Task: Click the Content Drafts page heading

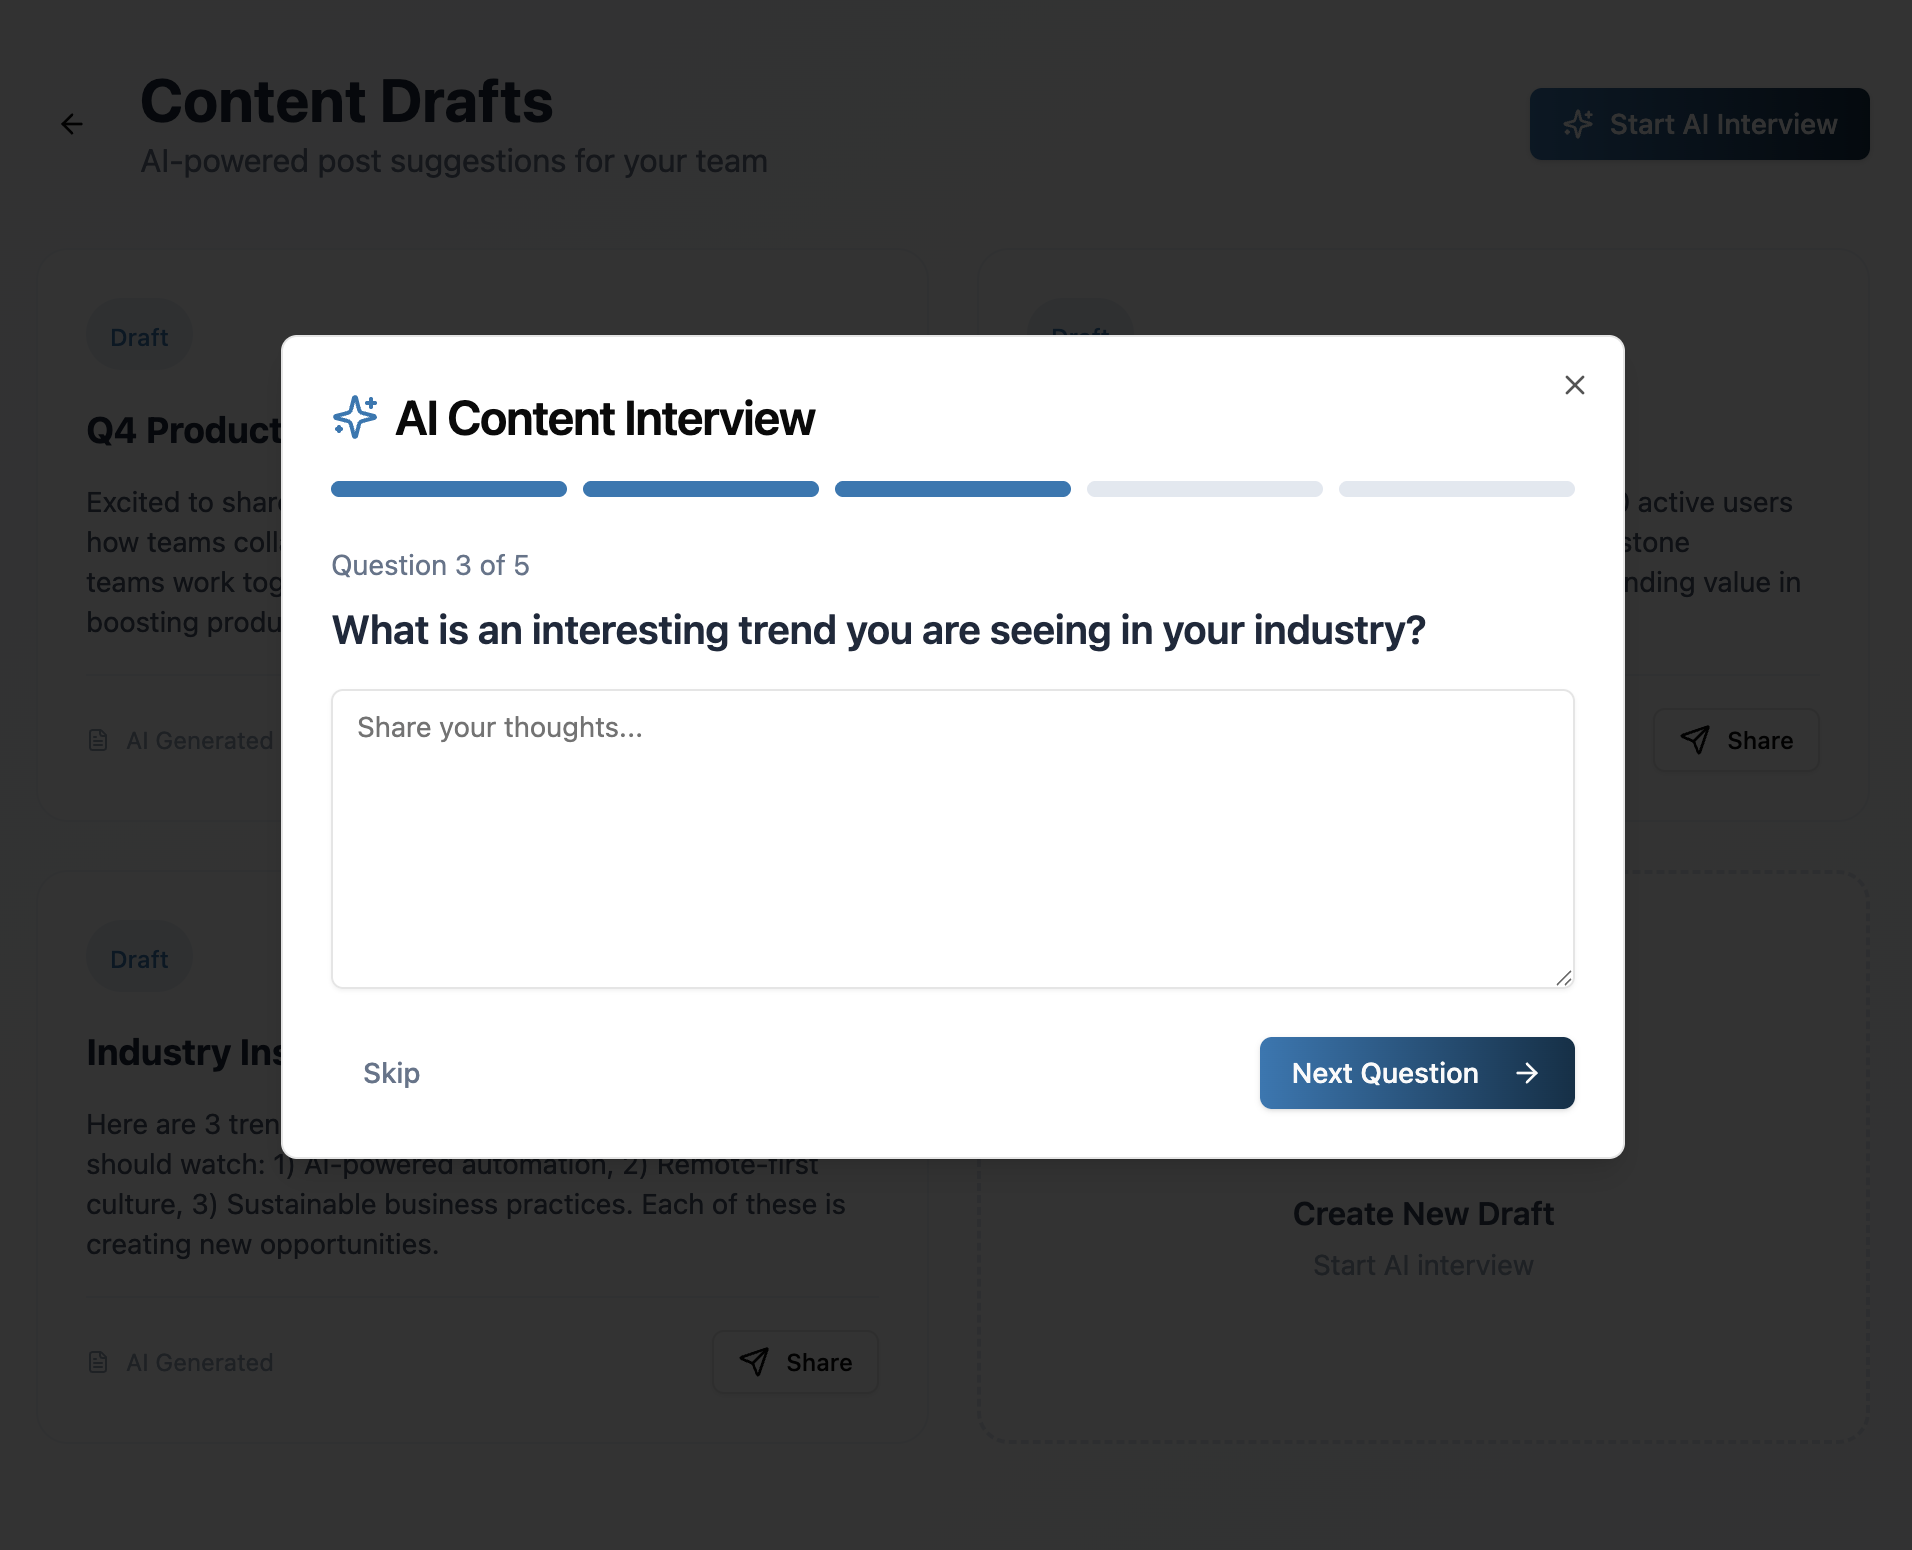Action: point(346,101)
